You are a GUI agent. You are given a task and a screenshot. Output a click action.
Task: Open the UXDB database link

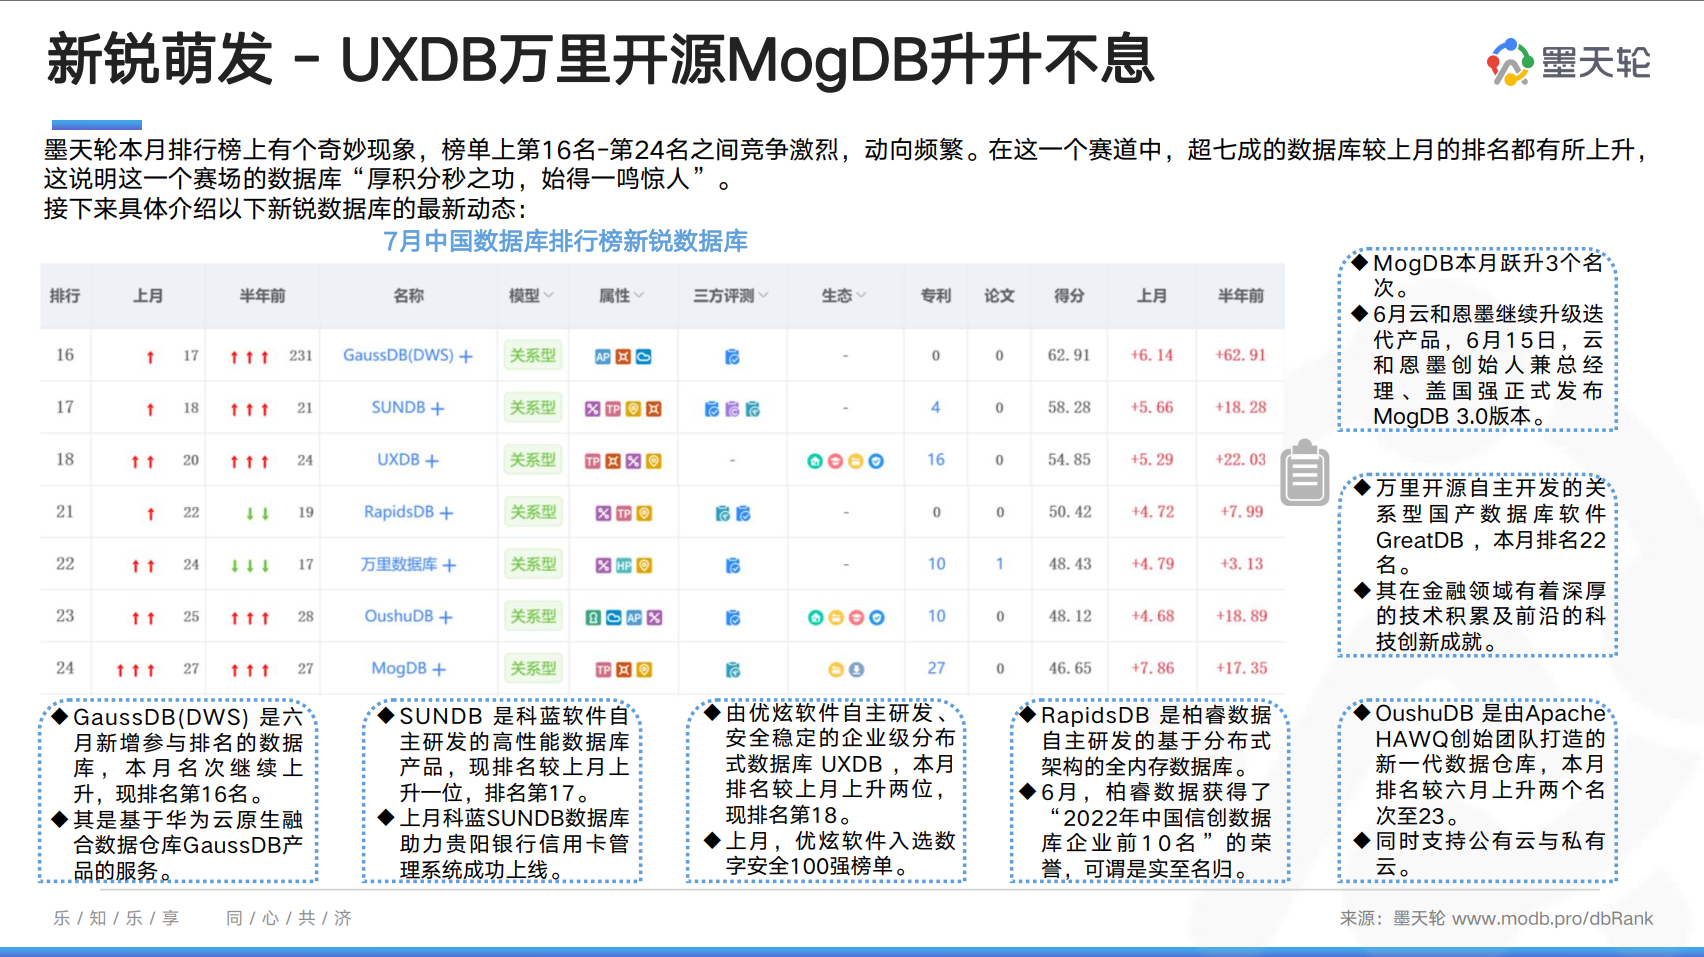398,459
